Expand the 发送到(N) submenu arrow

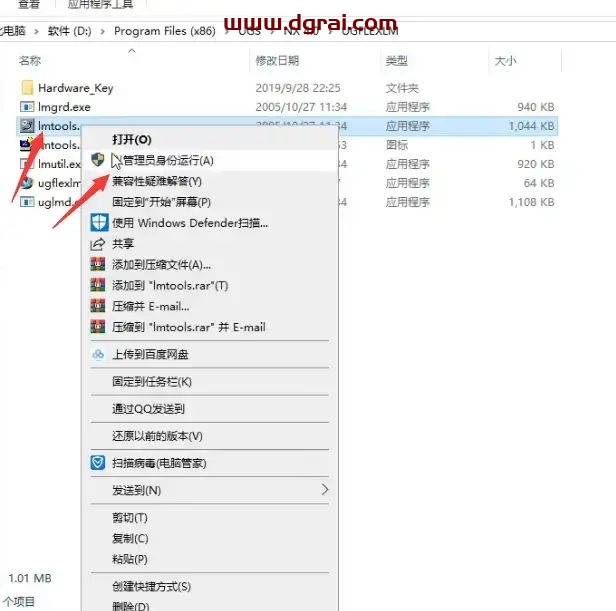click(324, 490)
